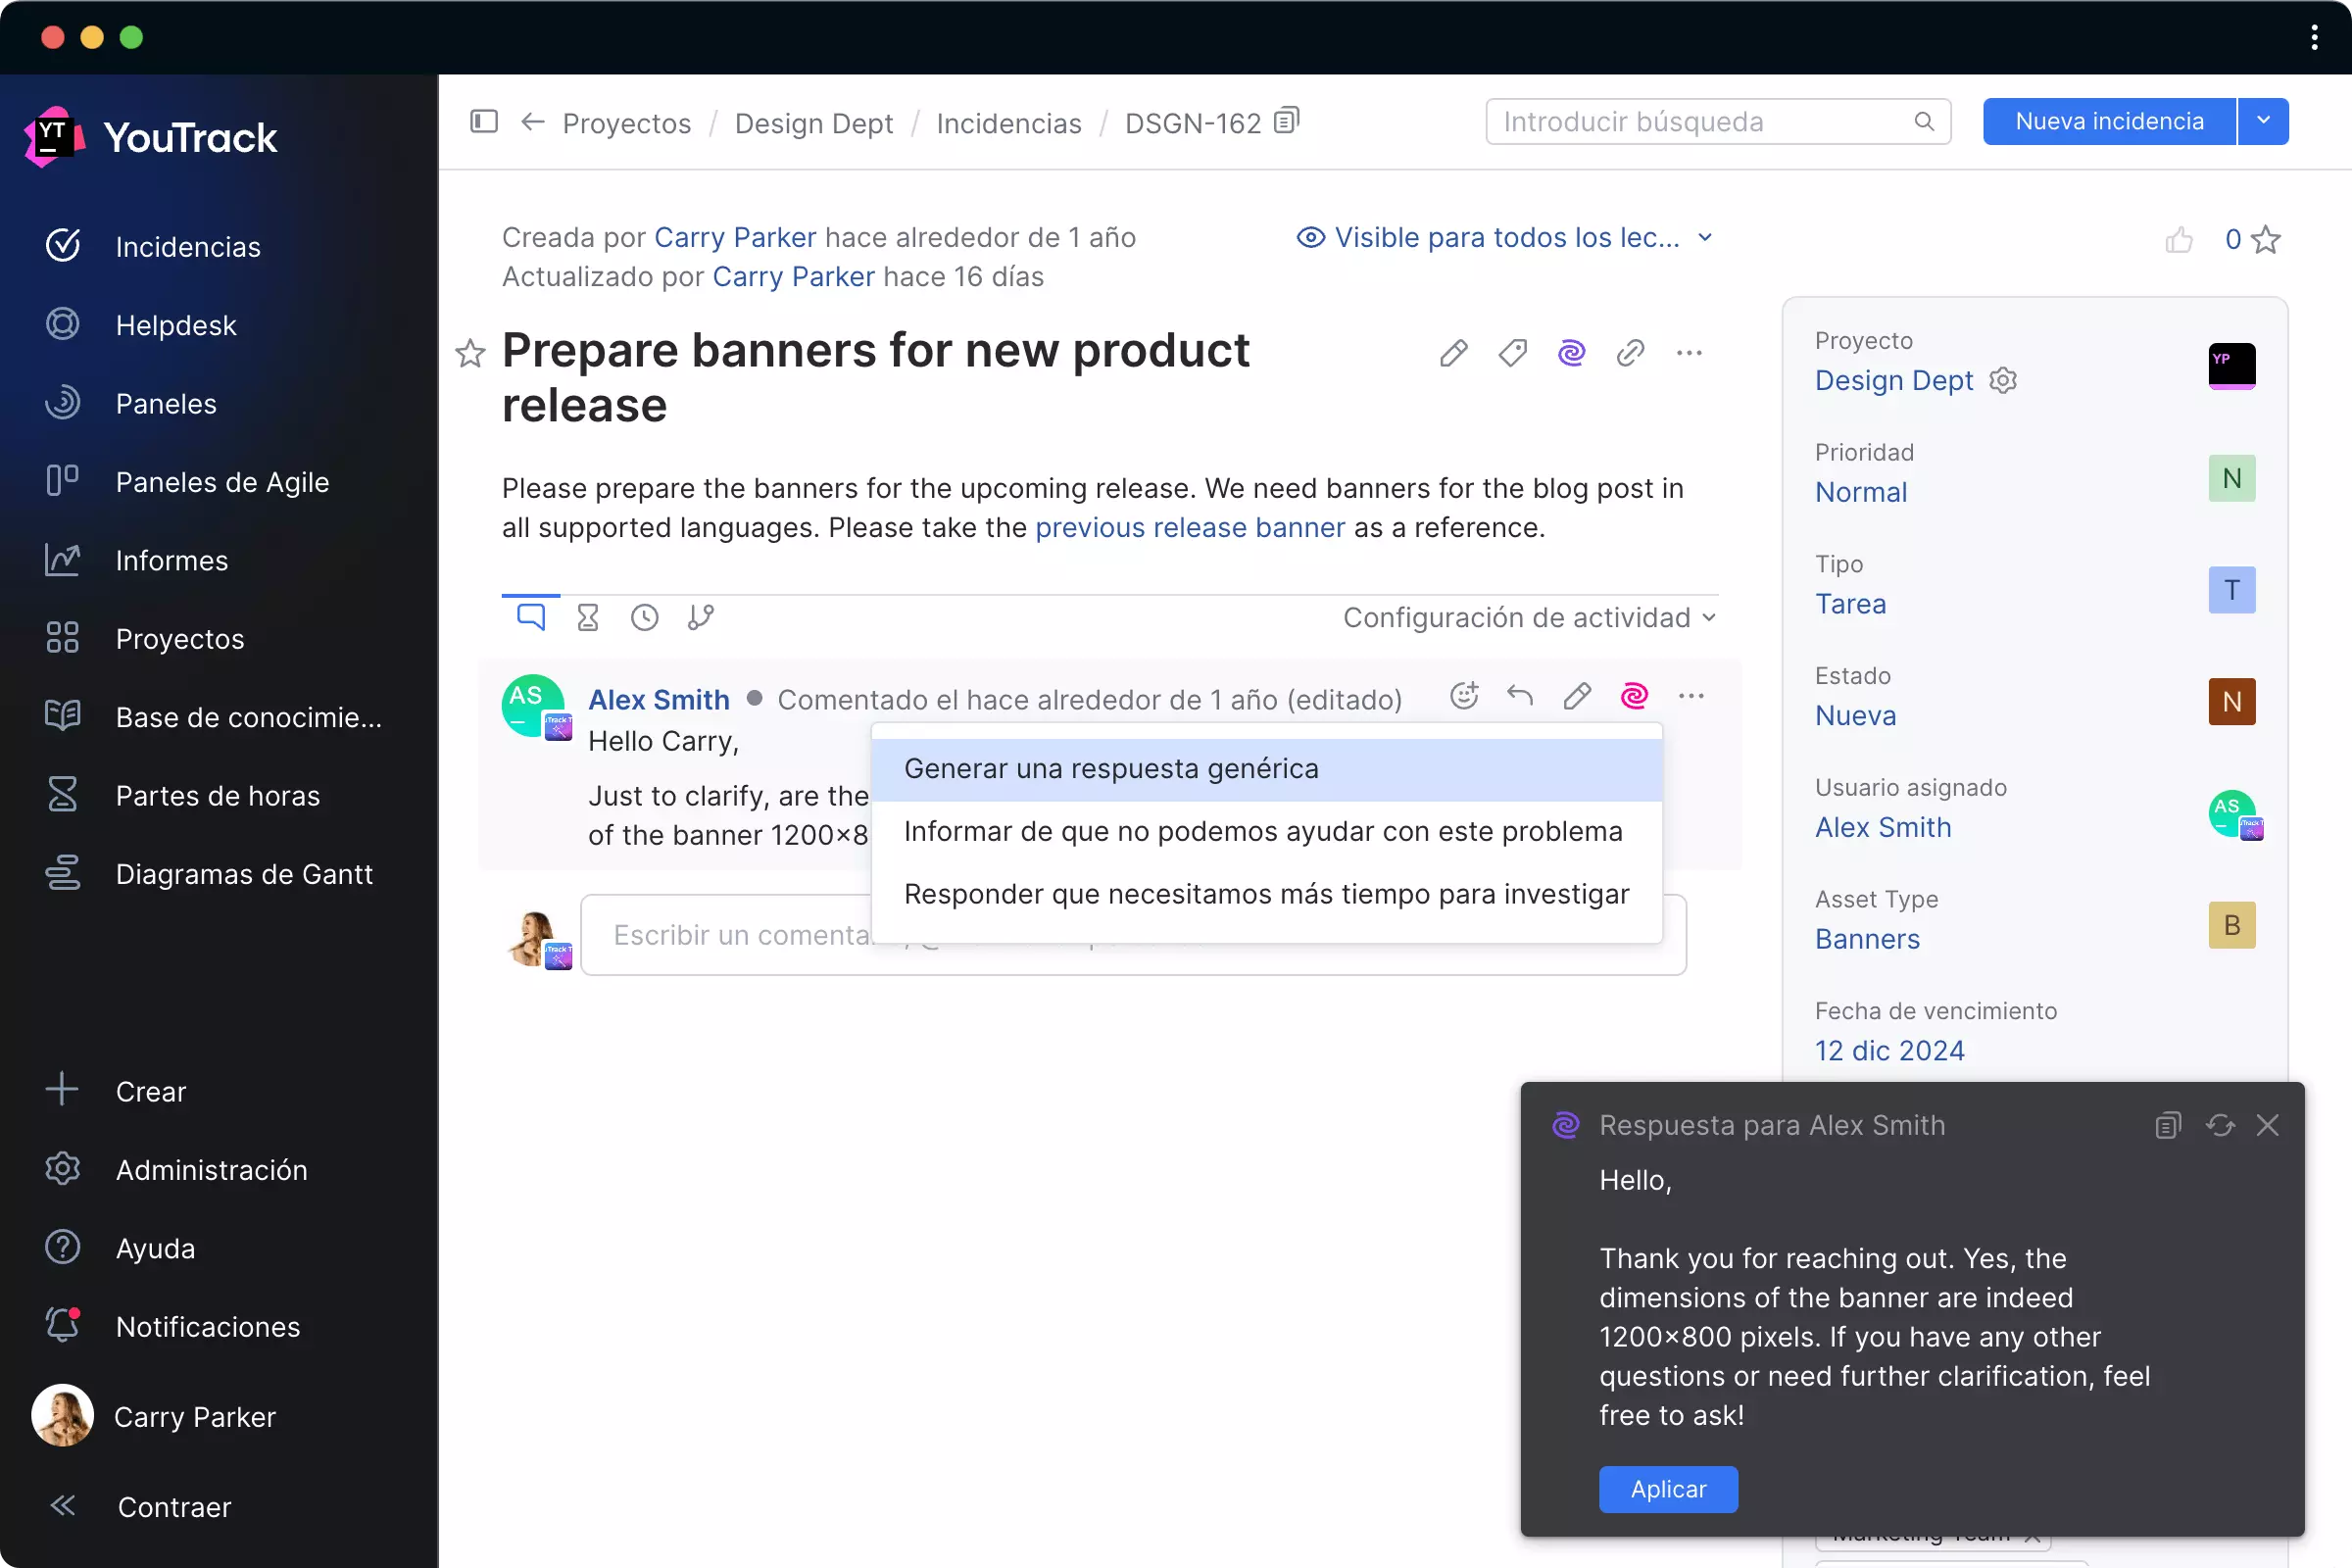The image size is (2352, 1568).
Task: Toggle the sidebar panel icon in header
Action: [484, 122]
